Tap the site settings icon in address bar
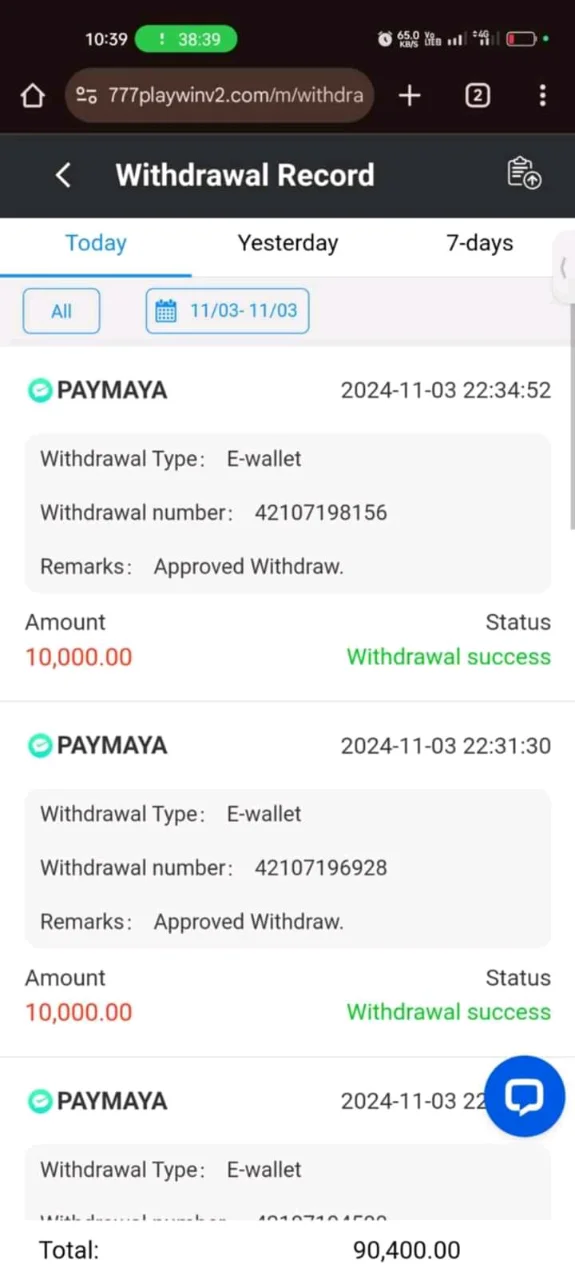Viewport: 575px width, 1280px height. coord(87,96)
